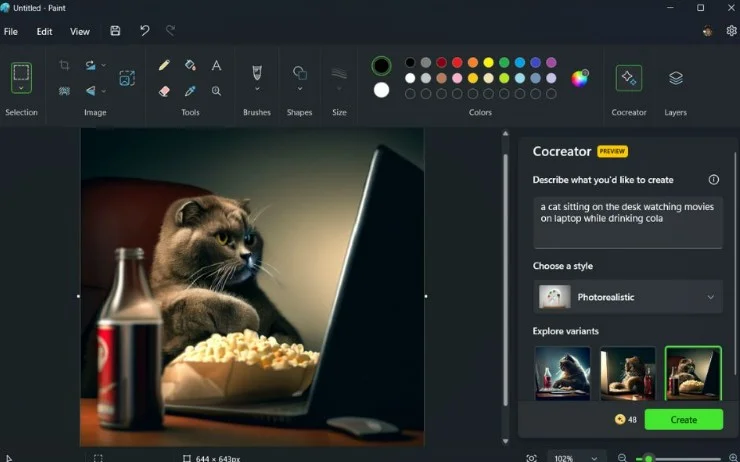Open the File menu
The width and height of the screenshot is (740, 462).
[x=11, y=32]
